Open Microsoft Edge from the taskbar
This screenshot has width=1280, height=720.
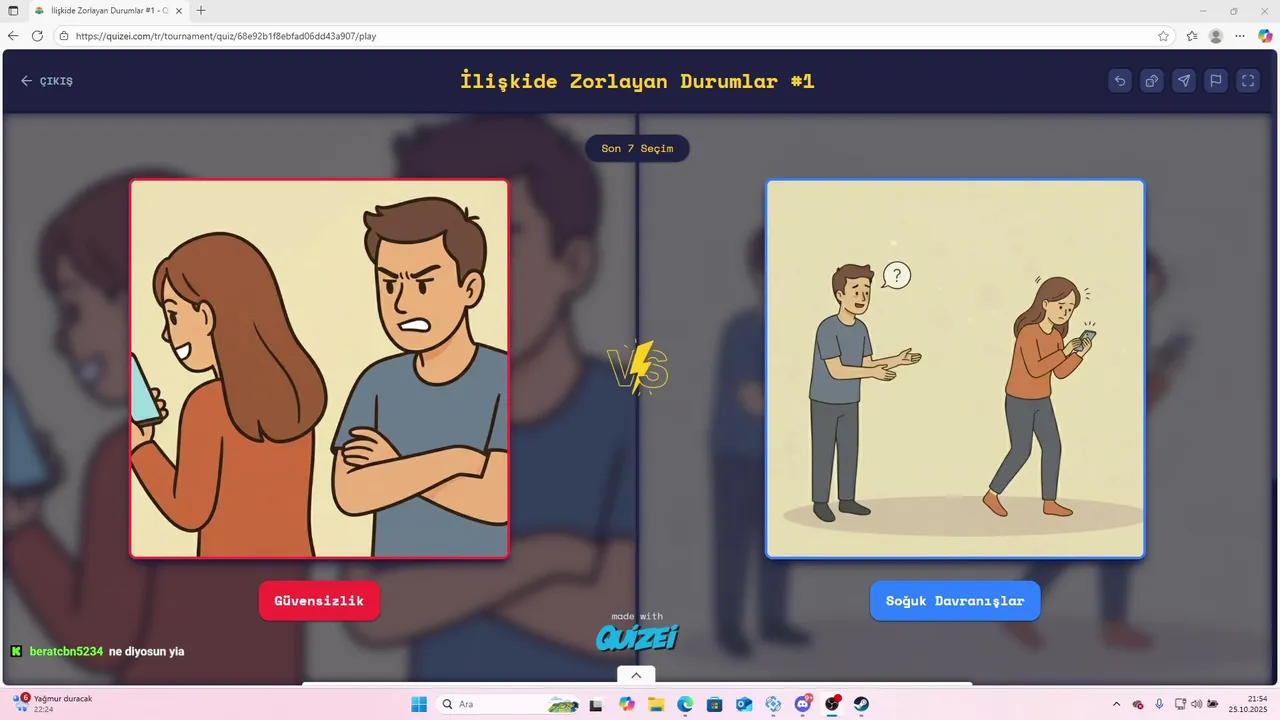coord(685,704)
